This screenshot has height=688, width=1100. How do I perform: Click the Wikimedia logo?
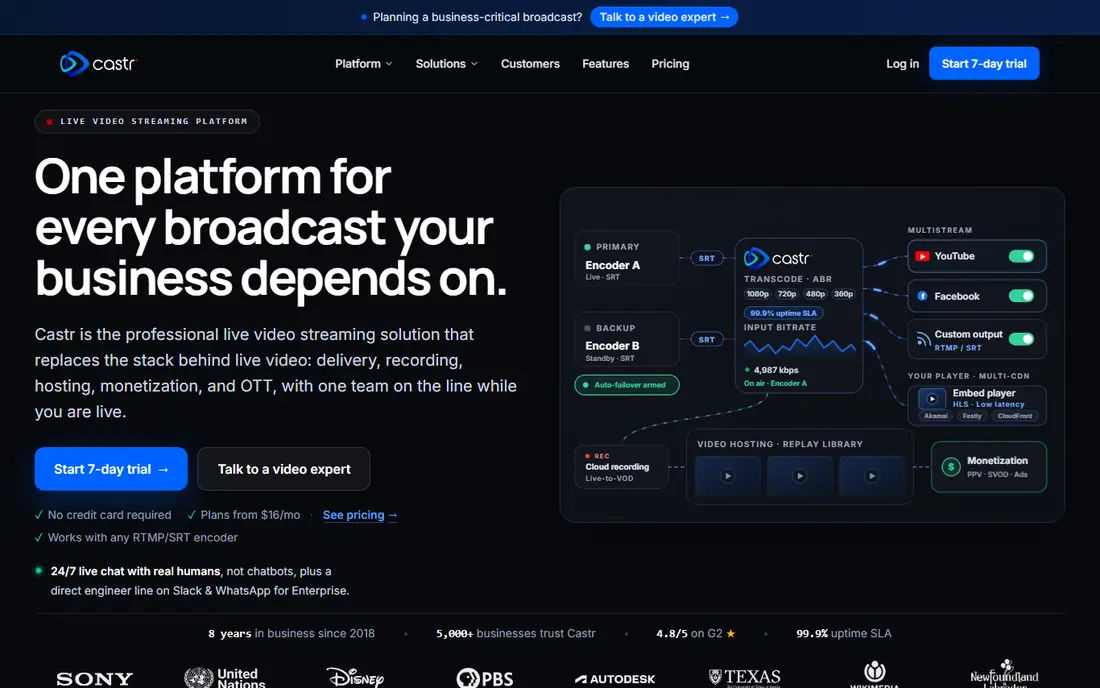(874, 675)
